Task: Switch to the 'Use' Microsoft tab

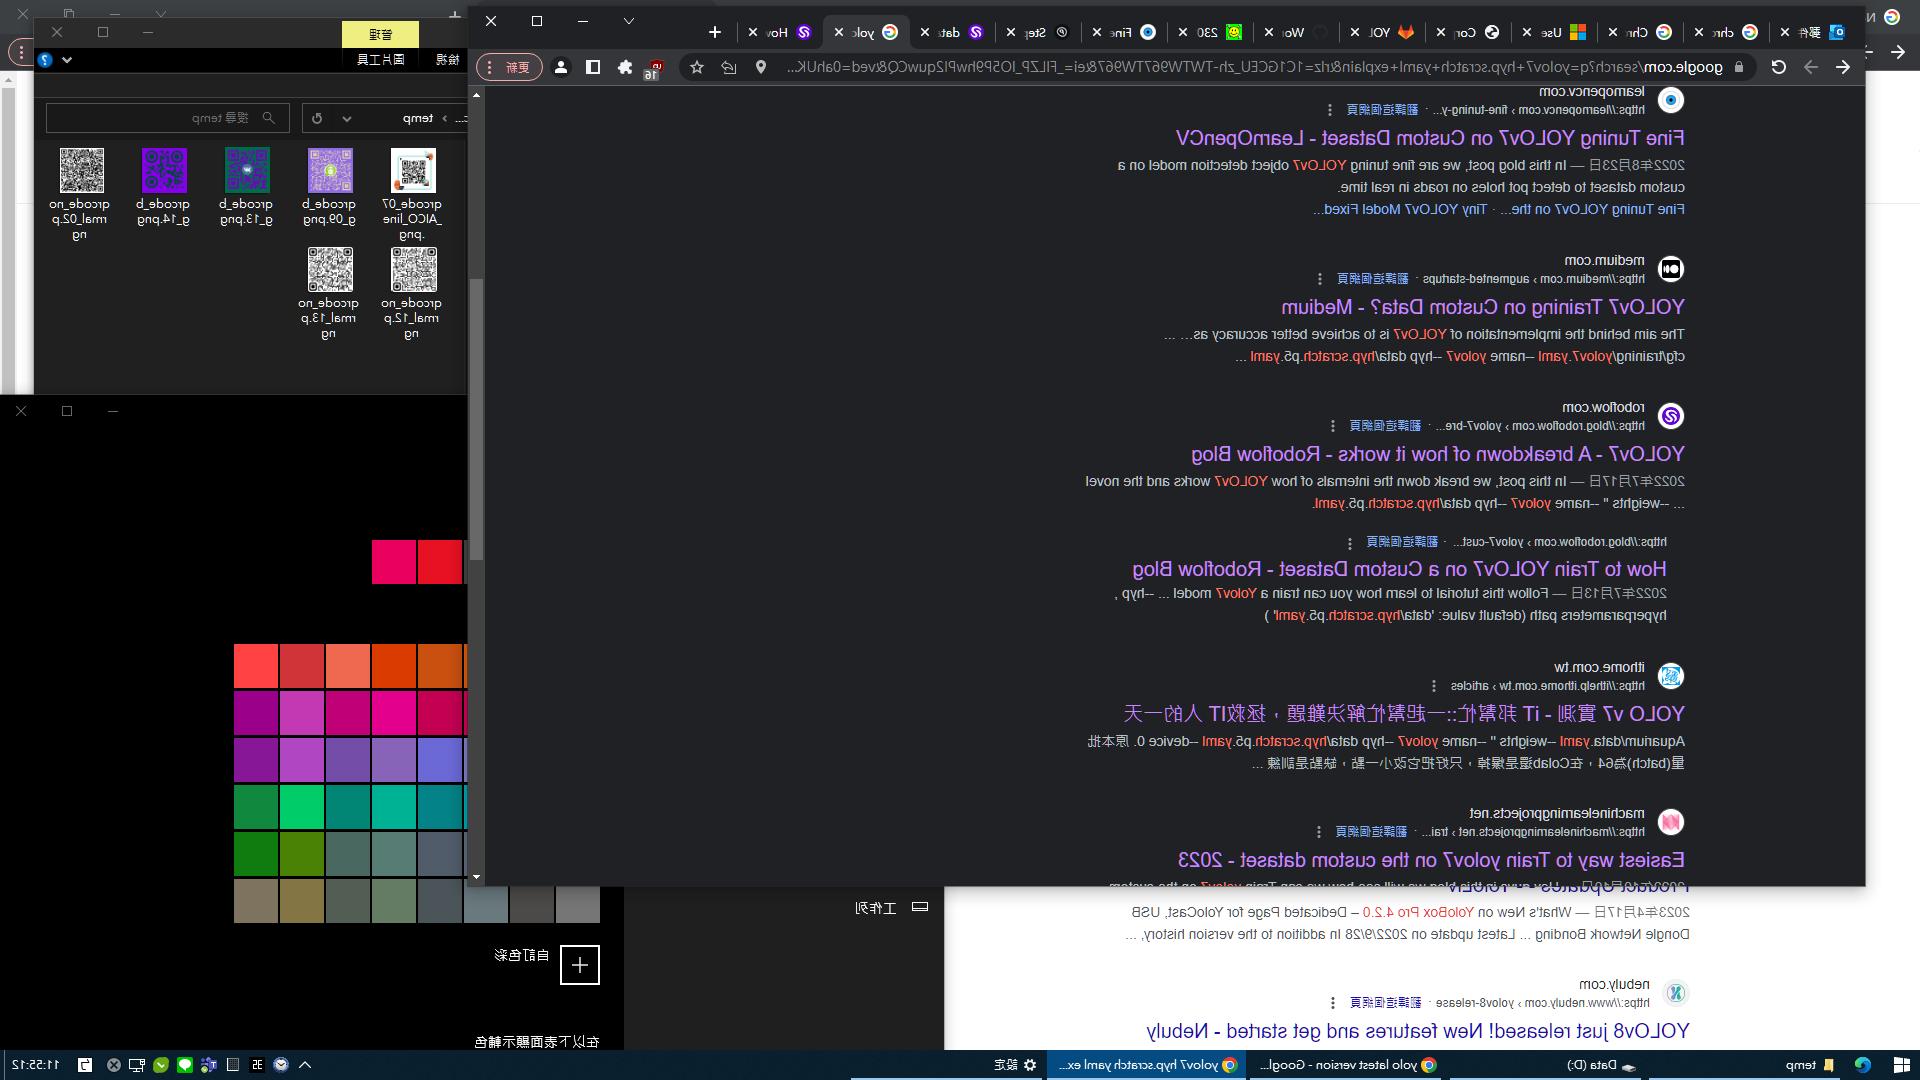Action: 1553,32
